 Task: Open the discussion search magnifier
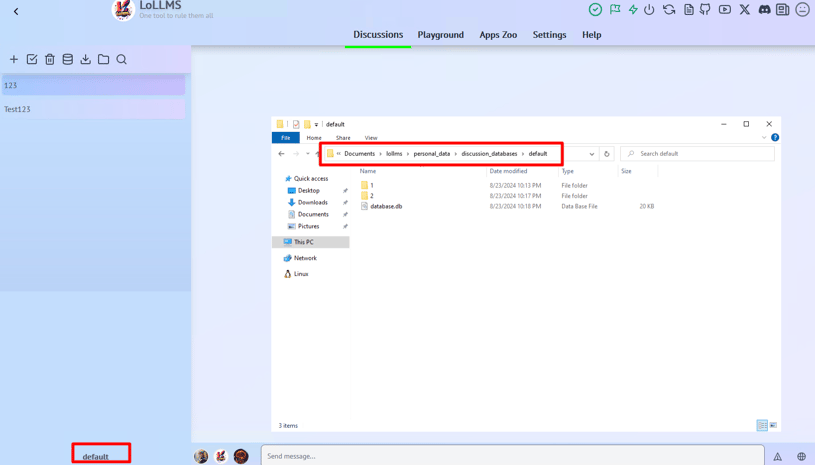coord(122,60)
